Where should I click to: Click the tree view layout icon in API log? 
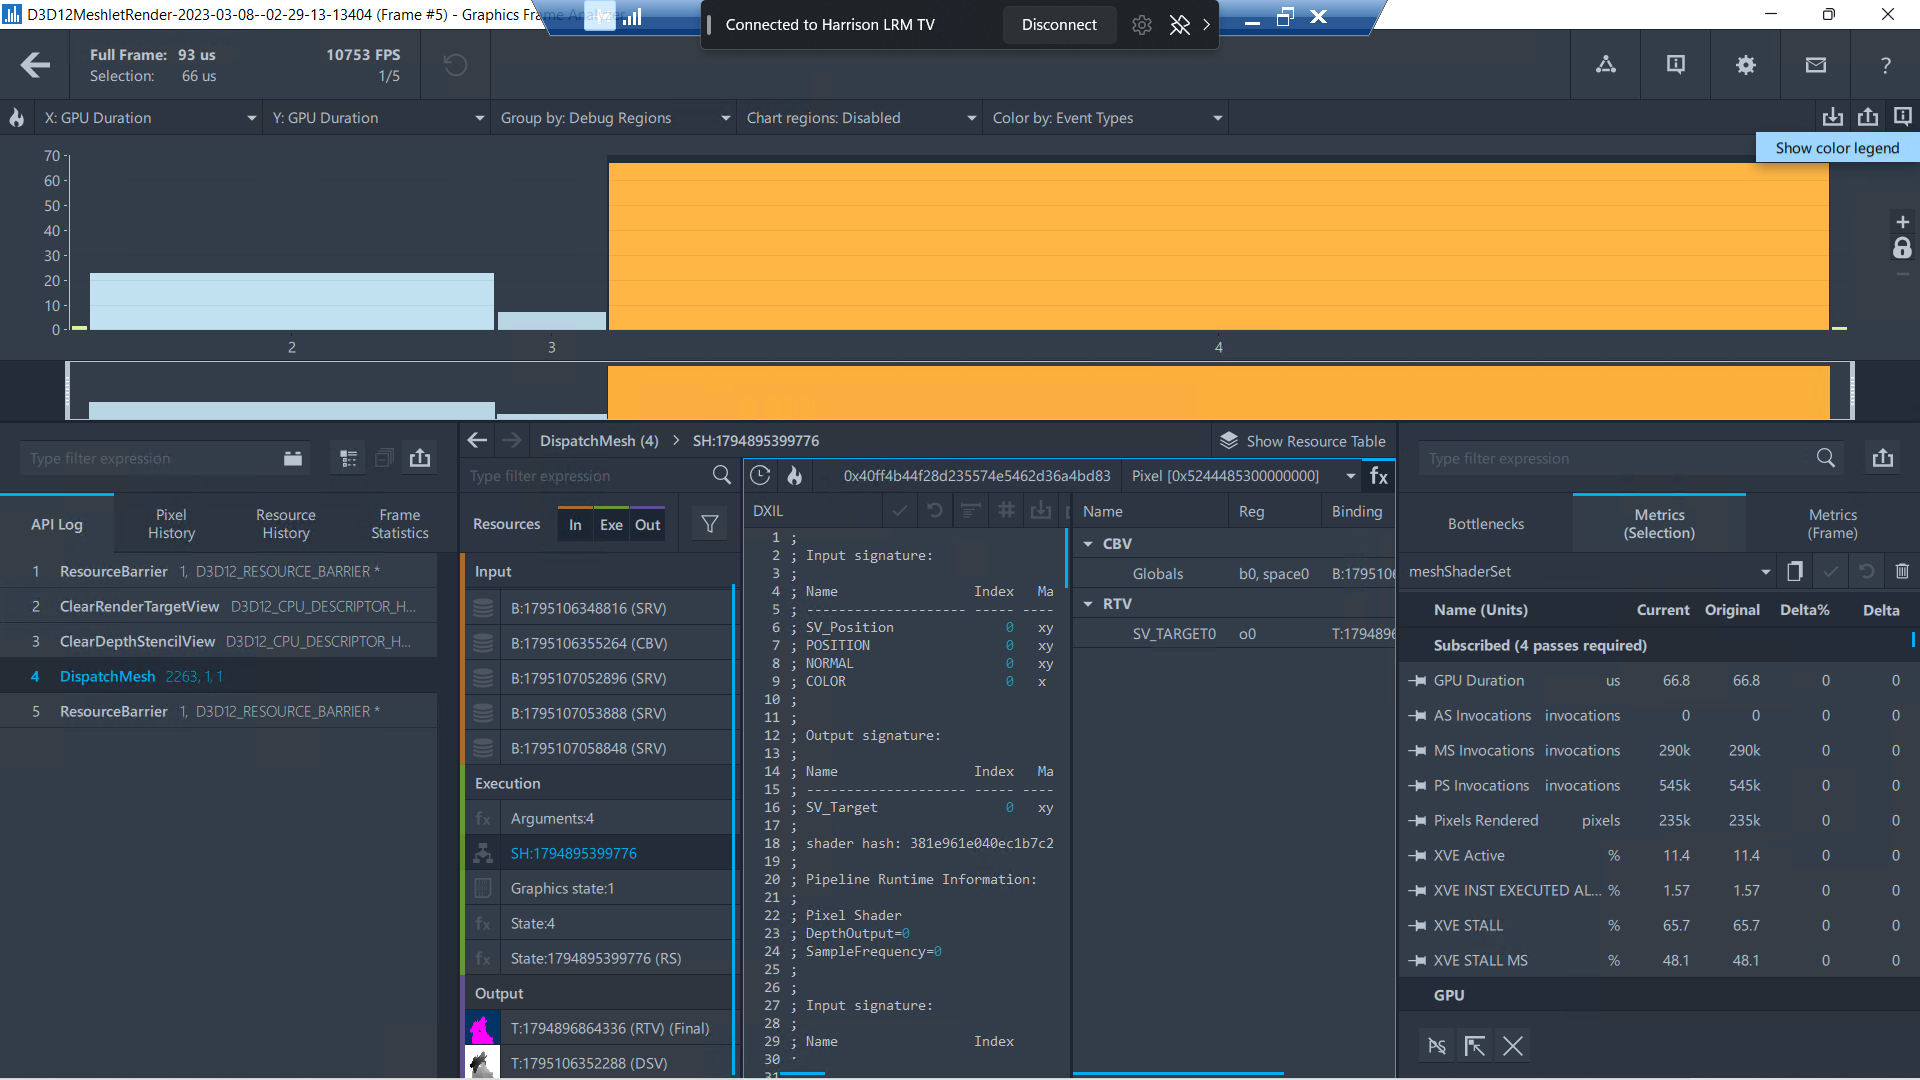point(349,458)
